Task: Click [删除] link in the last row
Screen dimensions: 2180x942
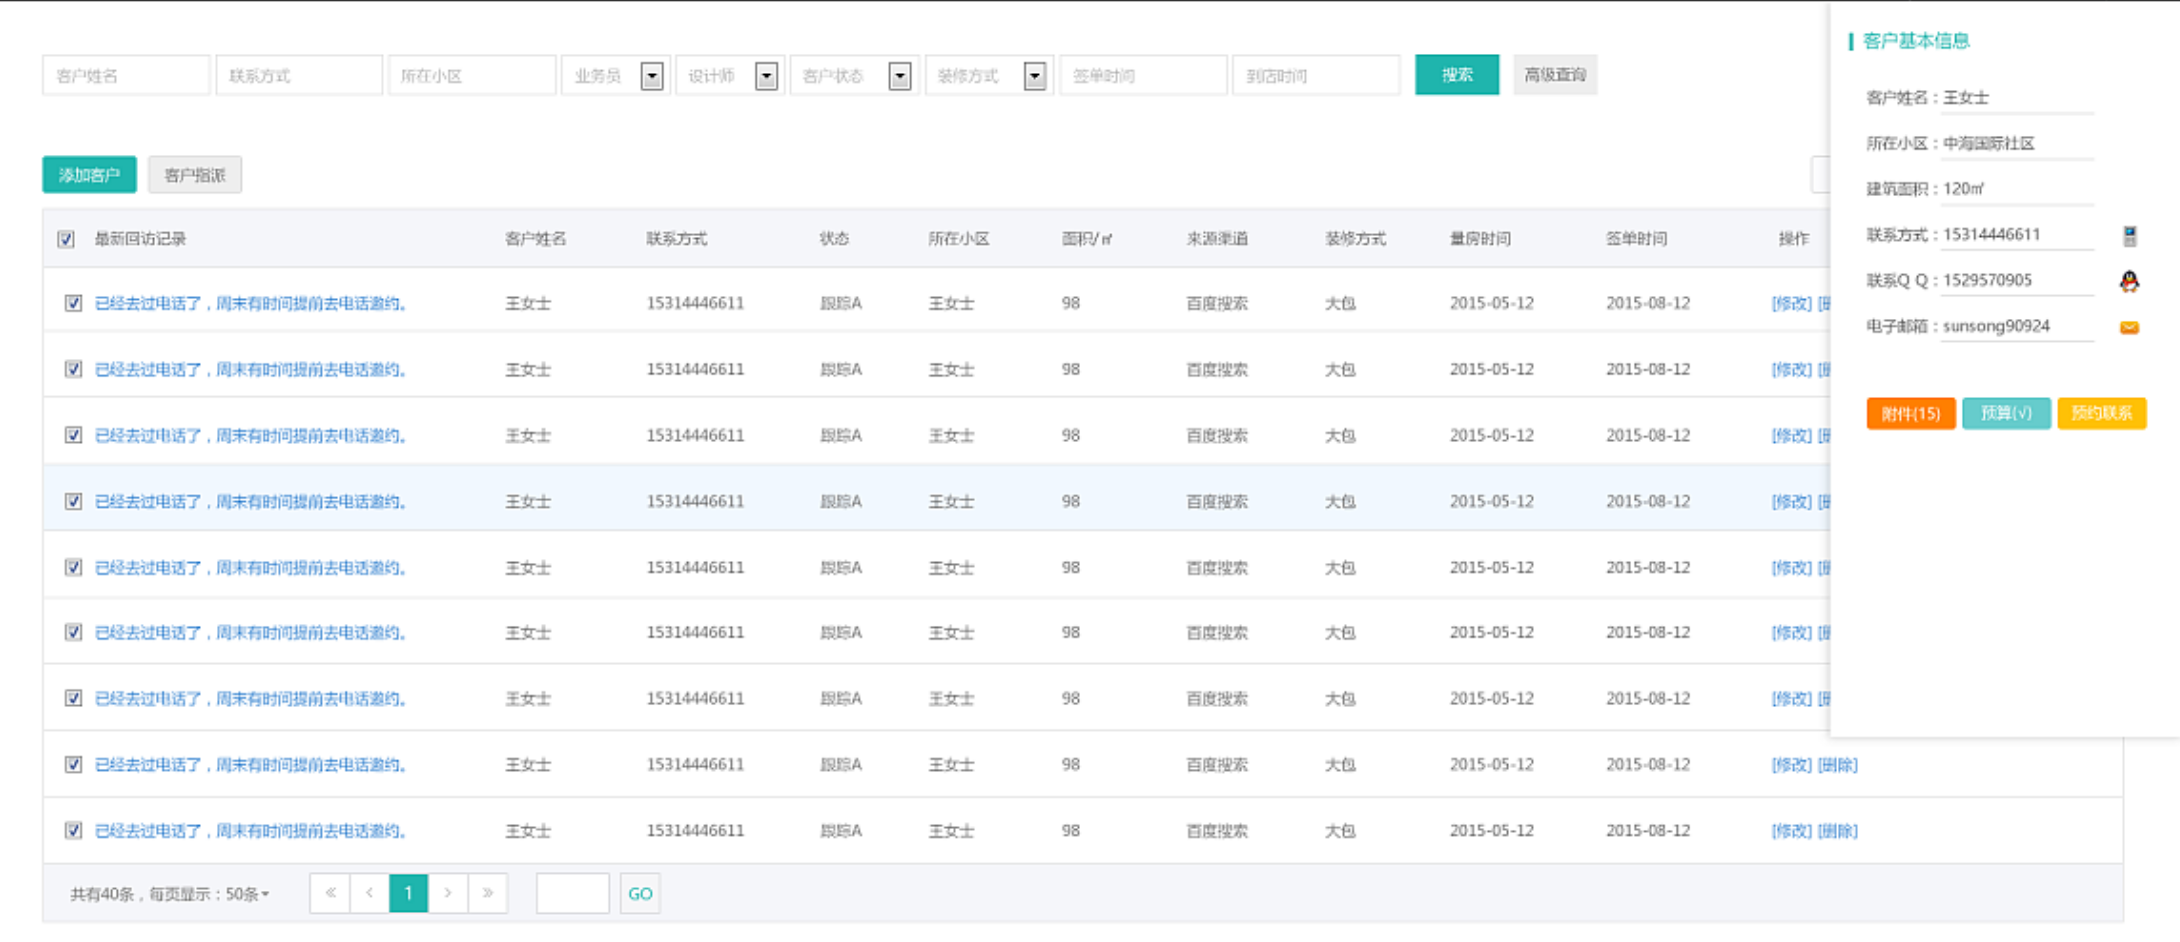Action: pyautogui.click(x=1837, y=830)
